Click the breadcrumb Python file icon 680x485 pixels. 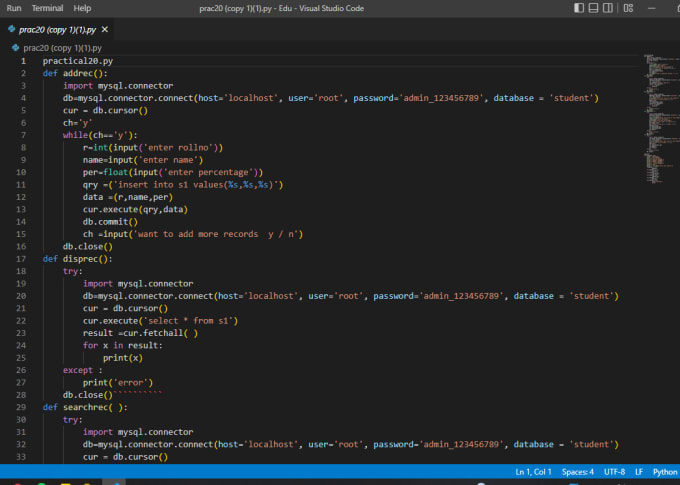coord(16,48)
